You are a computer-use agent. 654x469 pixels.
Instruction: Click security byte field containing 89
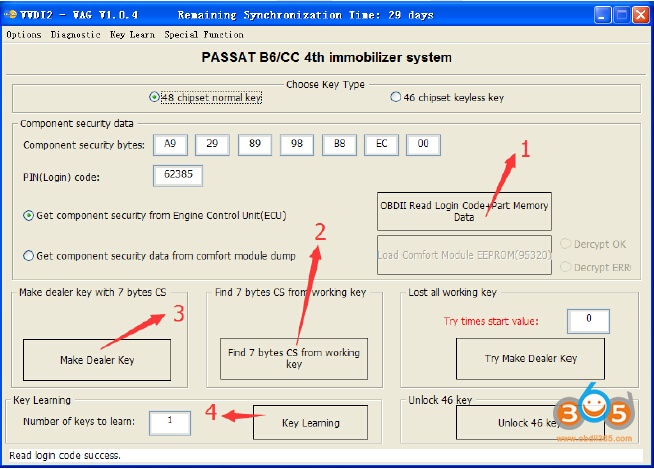click(x=255, y=145)
